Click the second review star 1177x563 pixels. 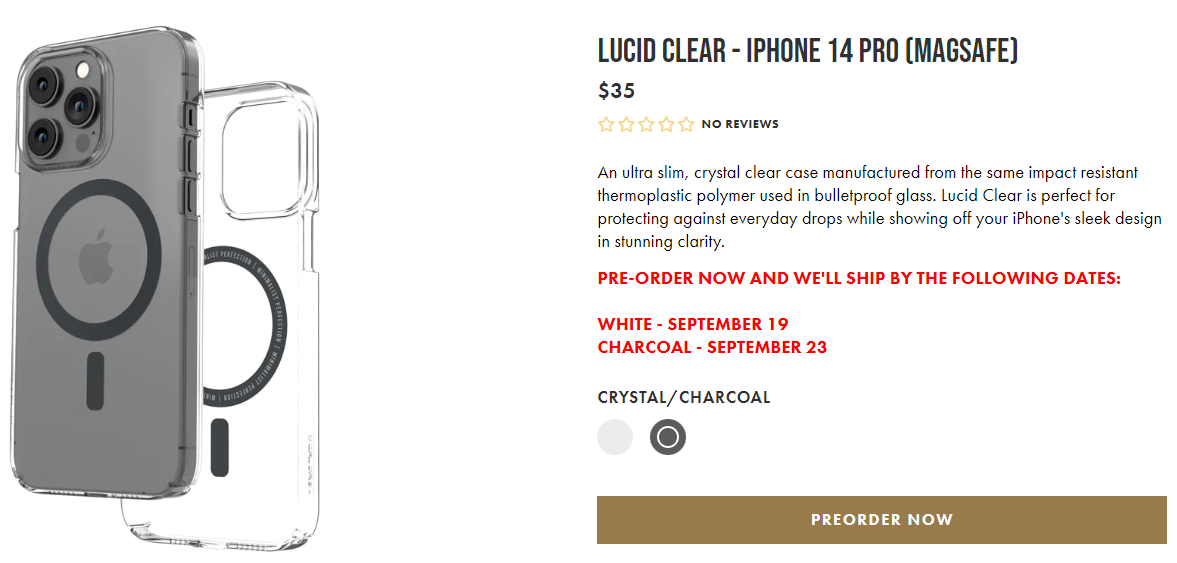pos(626,125)
